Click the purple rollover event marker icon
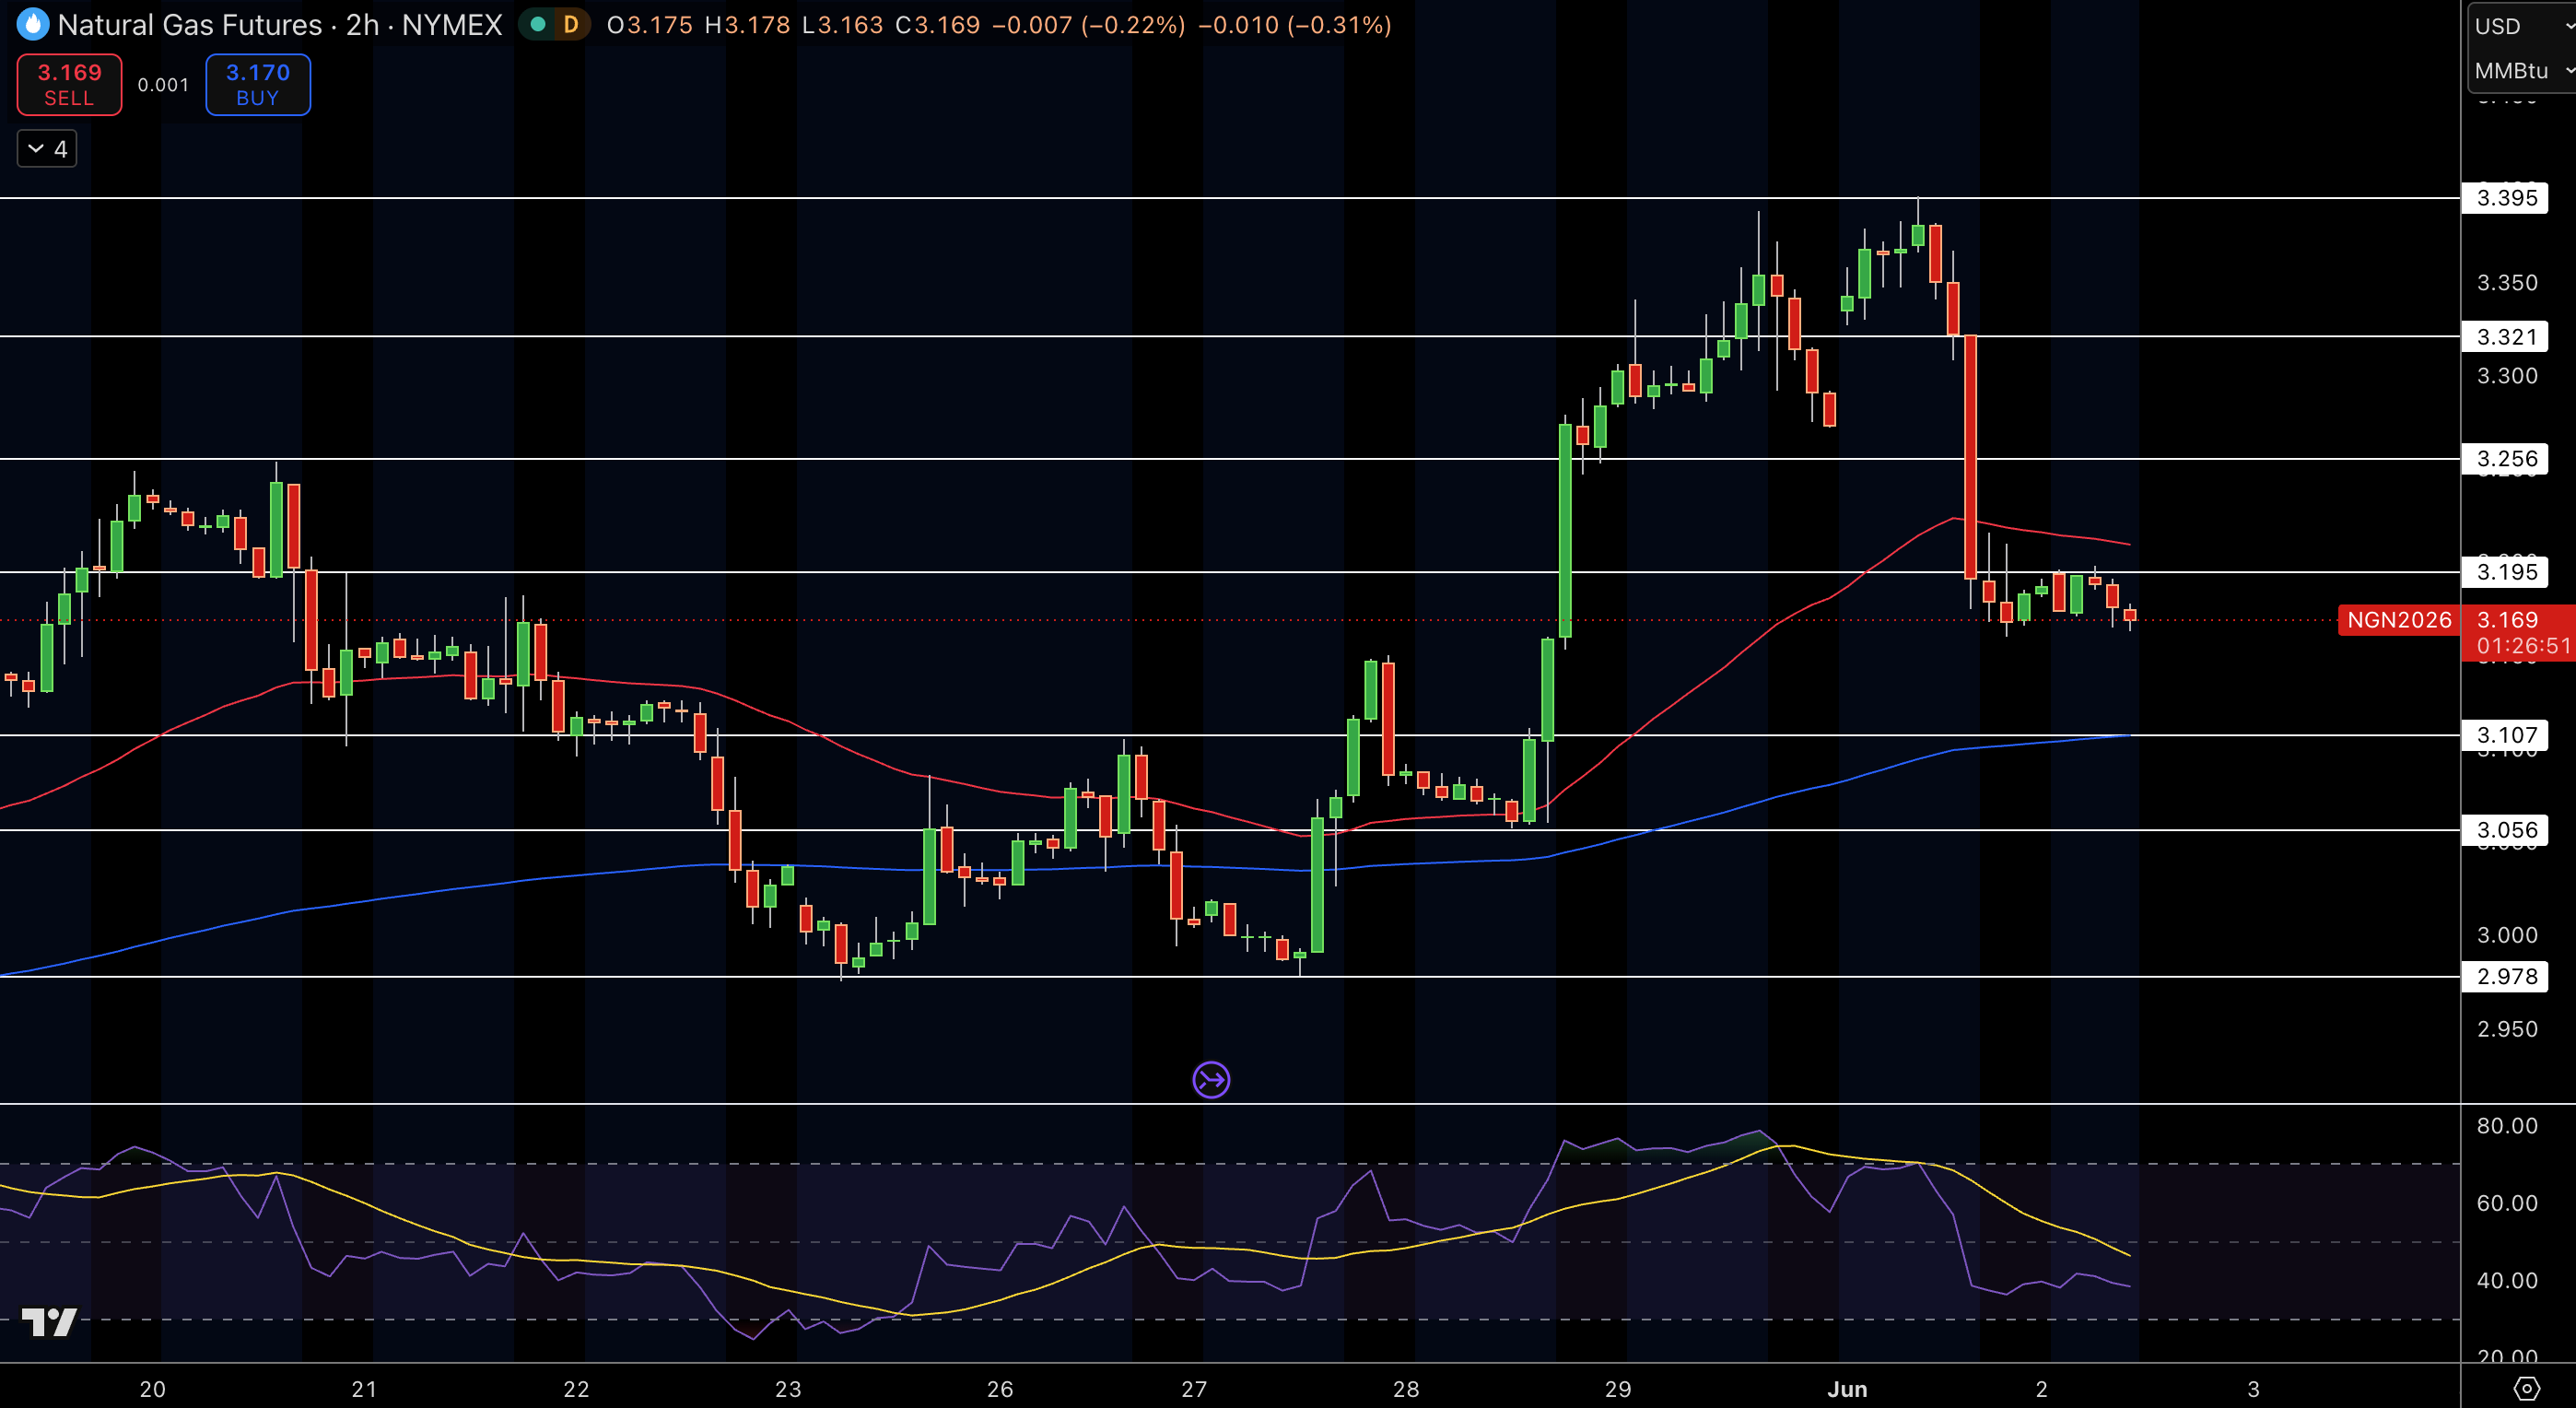The image size is (2576, 1408). (1211, 1080)
